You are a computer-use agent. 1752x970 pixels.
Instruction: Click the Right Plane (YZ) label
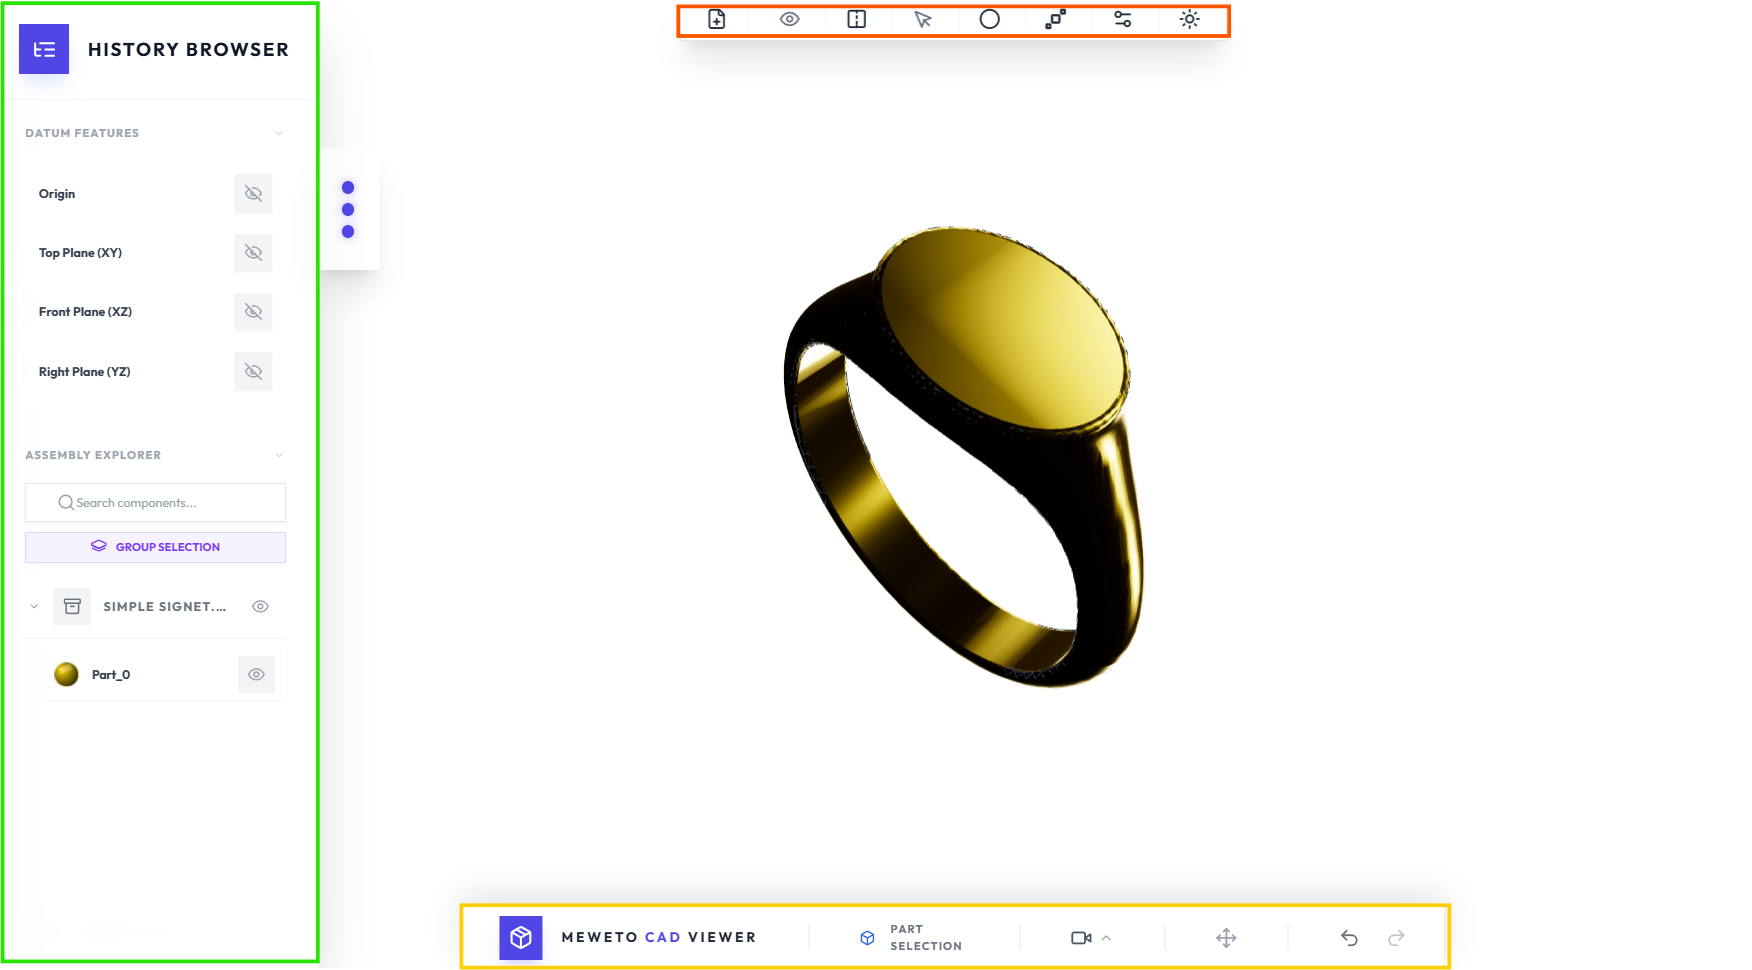tap(84, 372)
